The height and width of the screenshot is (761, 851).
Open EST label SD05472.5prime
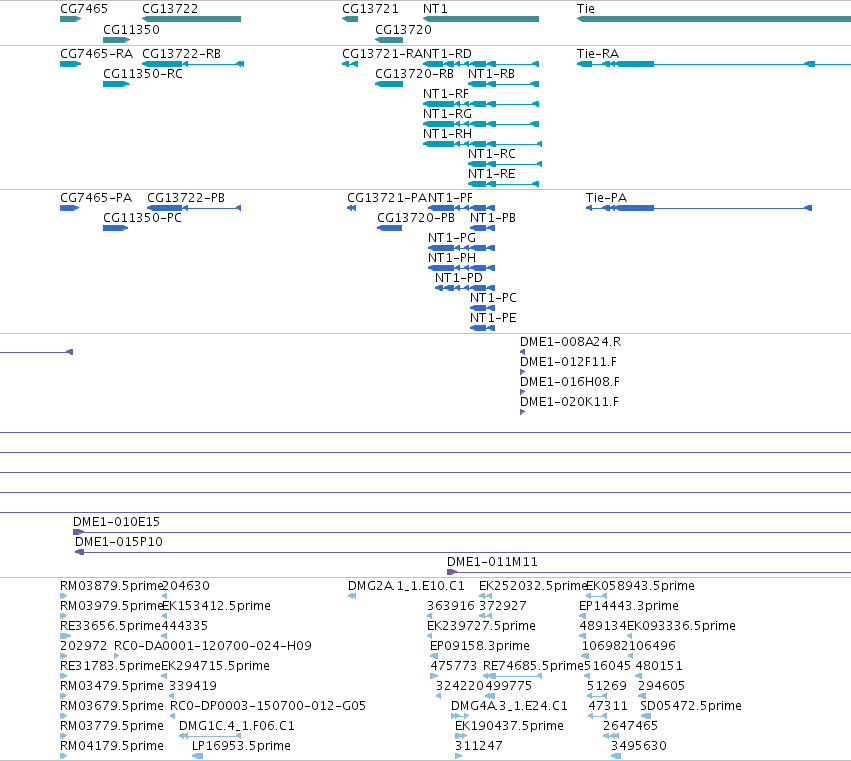coord(691,706)
